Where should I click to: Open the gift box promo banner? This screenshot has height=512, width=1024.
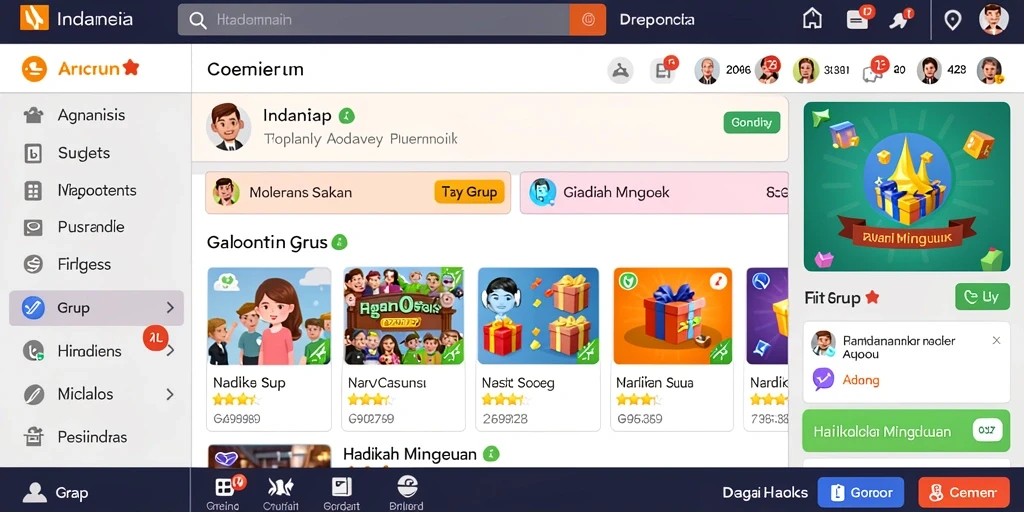coord(906,186)
